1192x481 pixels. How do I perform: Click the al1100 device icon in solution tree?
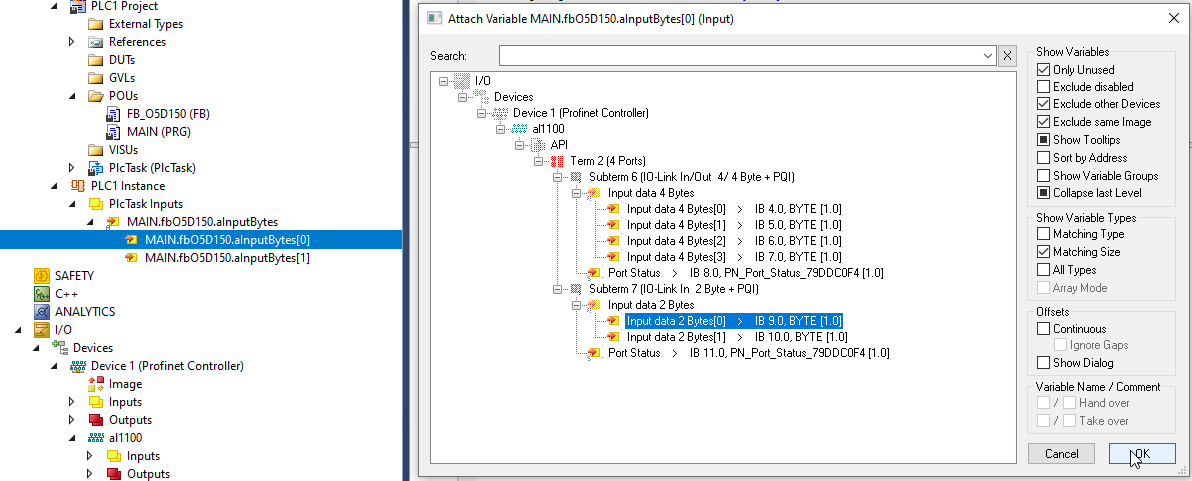tap(95, 438)
